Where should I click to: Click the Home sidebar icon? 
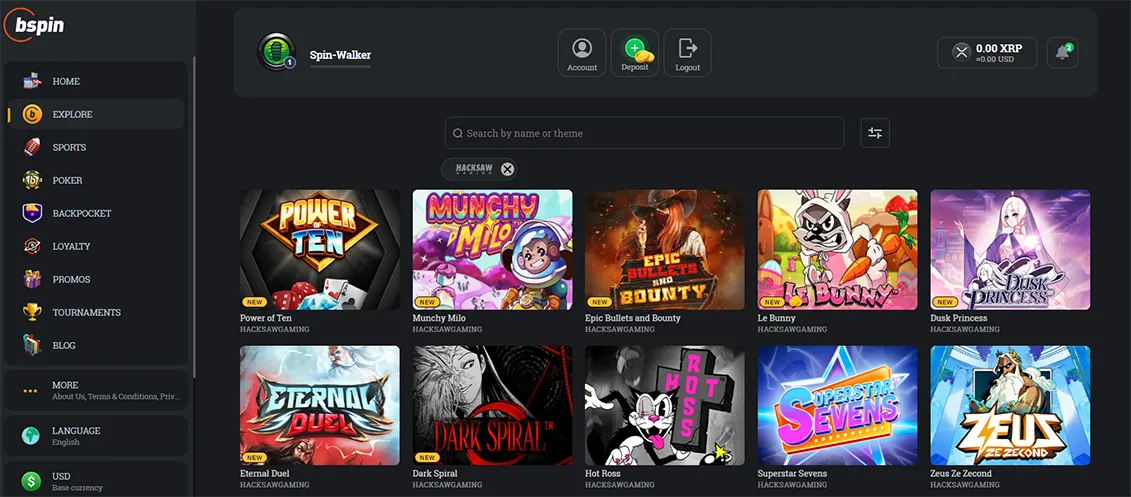coord(32,82)
